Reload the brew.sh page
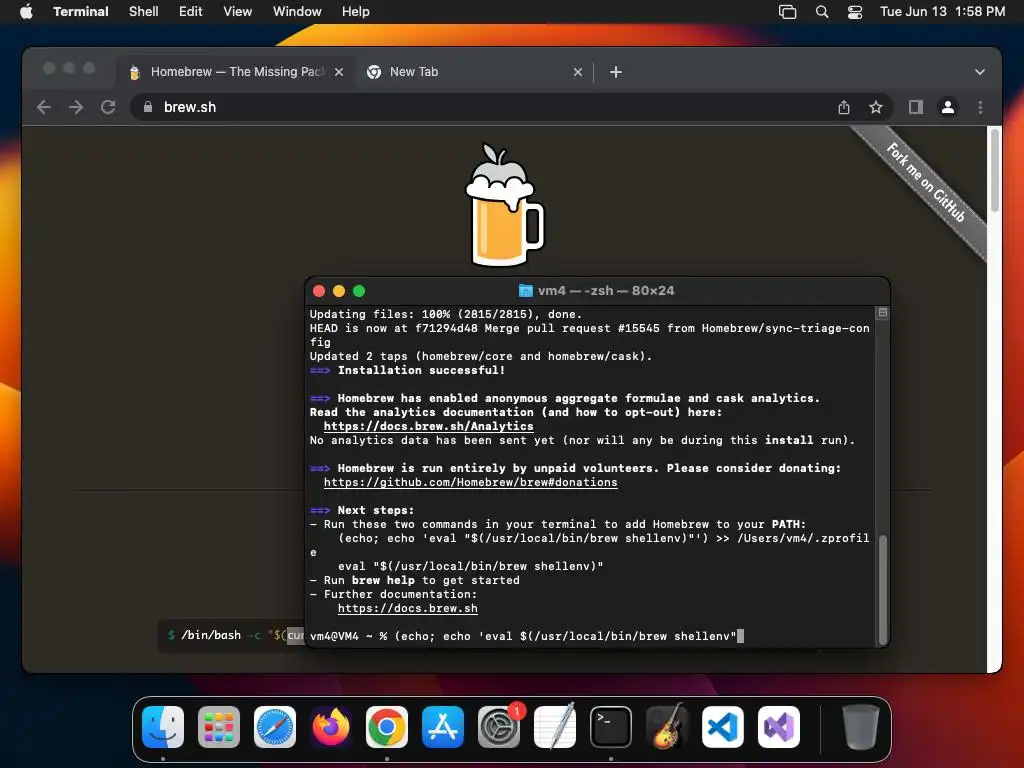This screenshot has width=1024, height=768. [x=108, y=107]
